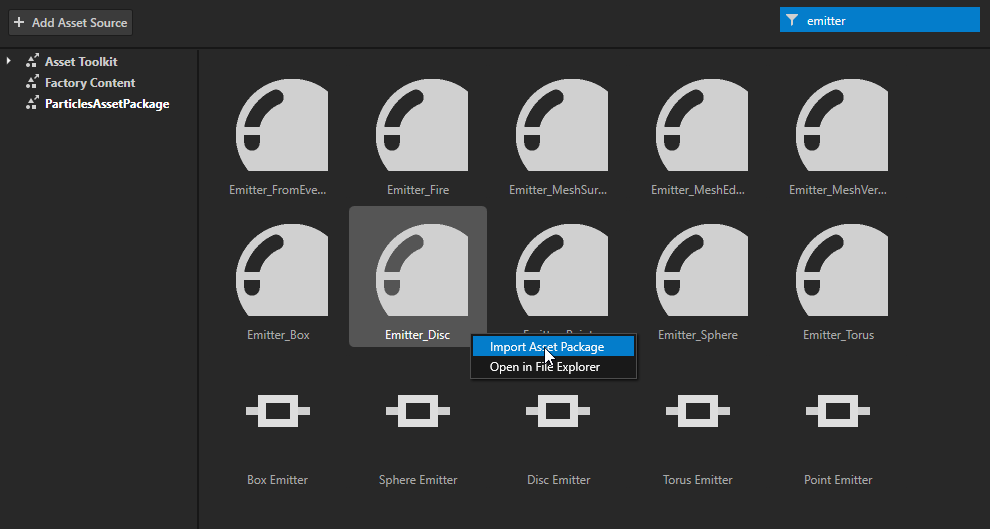Viewport: 990px width, 529px height.
Task: Click the Emitter_Sphere label text
Action: [698, 335]
